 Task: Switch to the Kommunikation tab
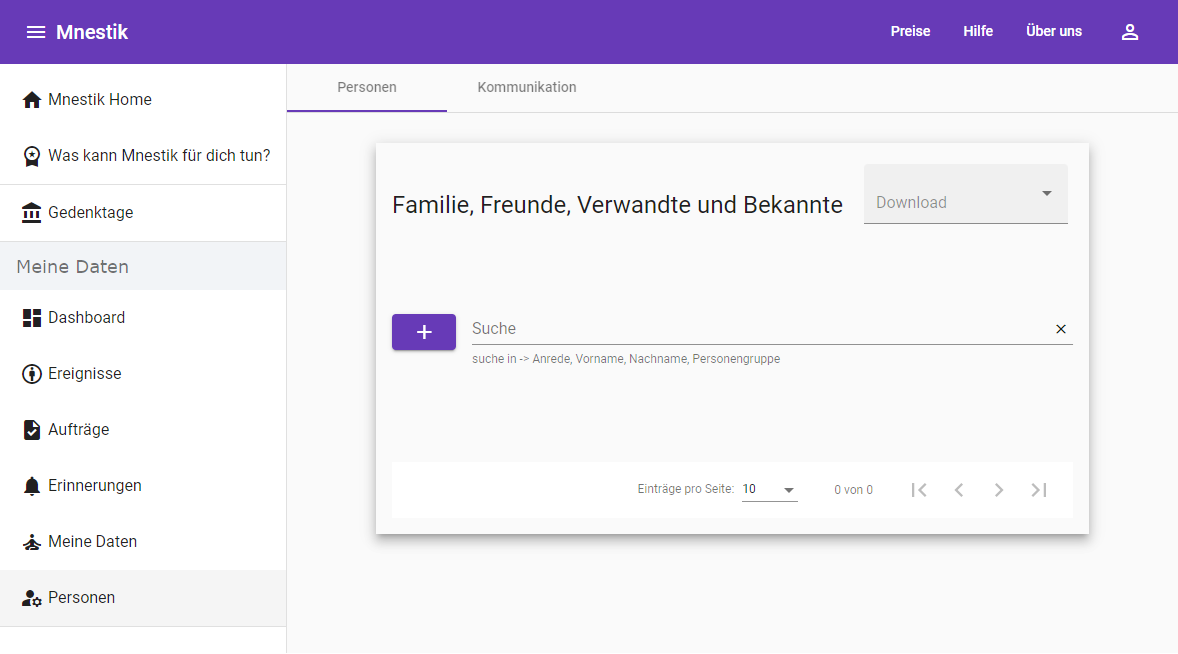[x=527, y=87]
